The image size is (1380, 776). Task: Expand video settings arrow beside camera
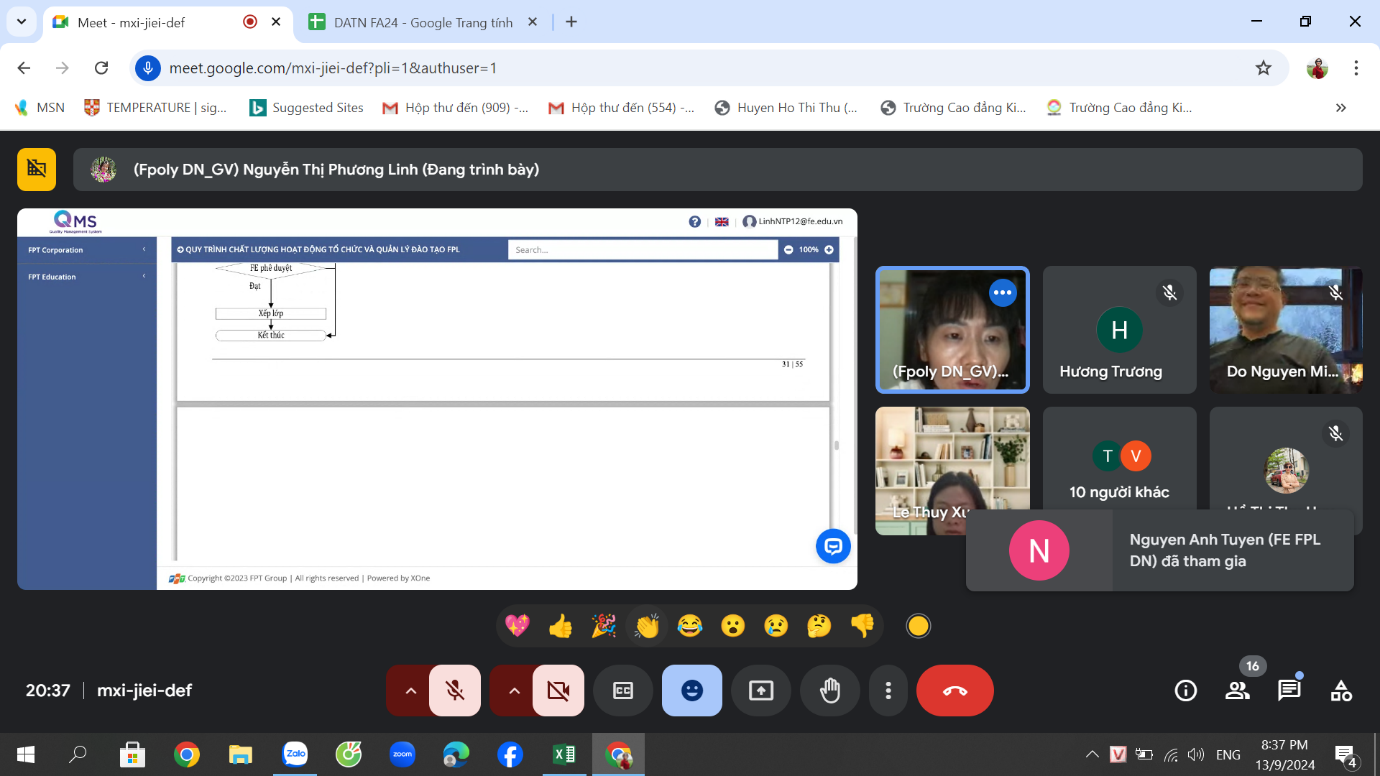[x=513, y=691]
